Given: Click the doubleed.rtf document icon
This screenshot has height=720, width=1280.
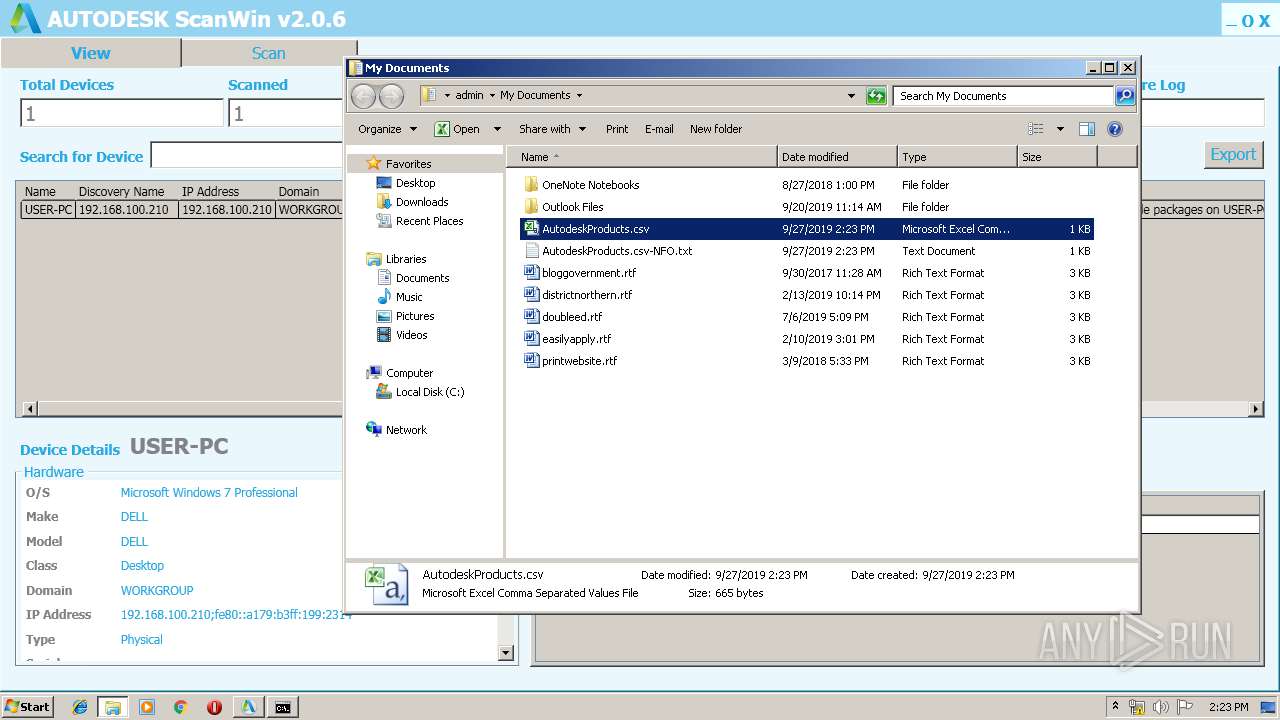Looking at the screenshot, I should pos(531,317).
